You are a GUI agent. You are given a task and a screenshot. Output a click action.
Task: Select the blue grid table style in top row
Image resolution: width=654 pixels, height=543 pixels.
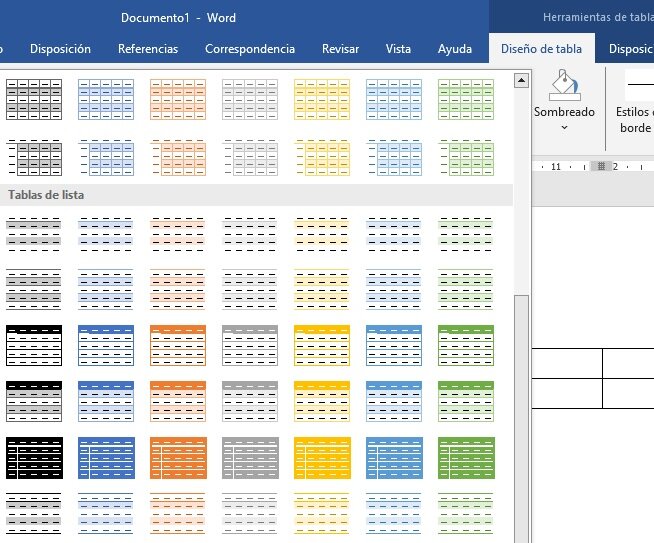pos(106,99)
